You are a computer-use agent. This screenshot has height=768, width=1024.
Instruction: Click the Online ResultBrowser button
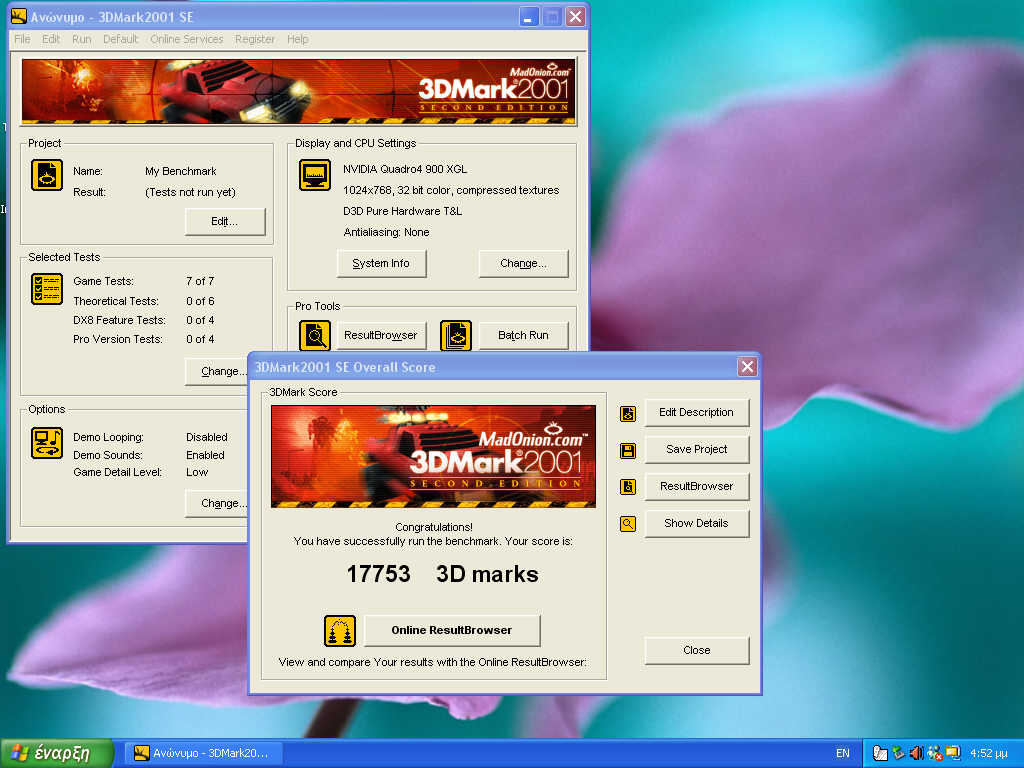(x=452, y=630)
